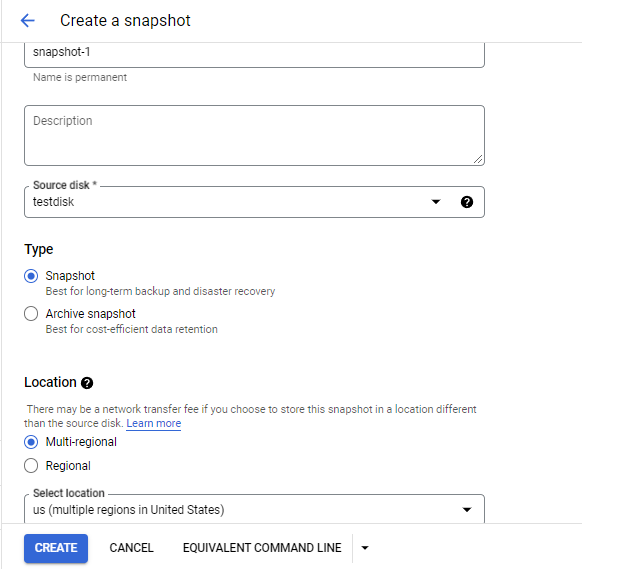This screenshot has height=569, width=642.
Task: Select the Snapshot type radio button
Action: pyautogui.click(x=31, y=276)
